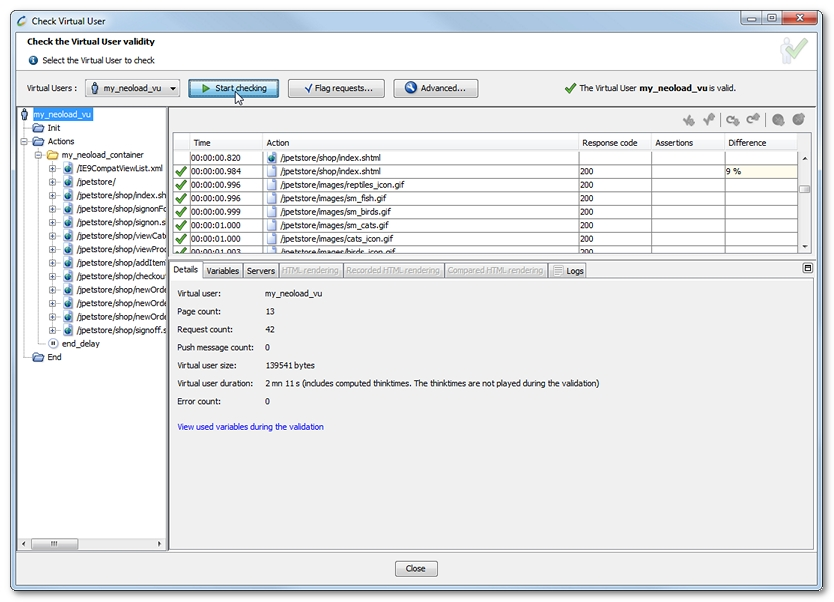Open the Logs tab

pyautogui.click(x=568, y=271)
